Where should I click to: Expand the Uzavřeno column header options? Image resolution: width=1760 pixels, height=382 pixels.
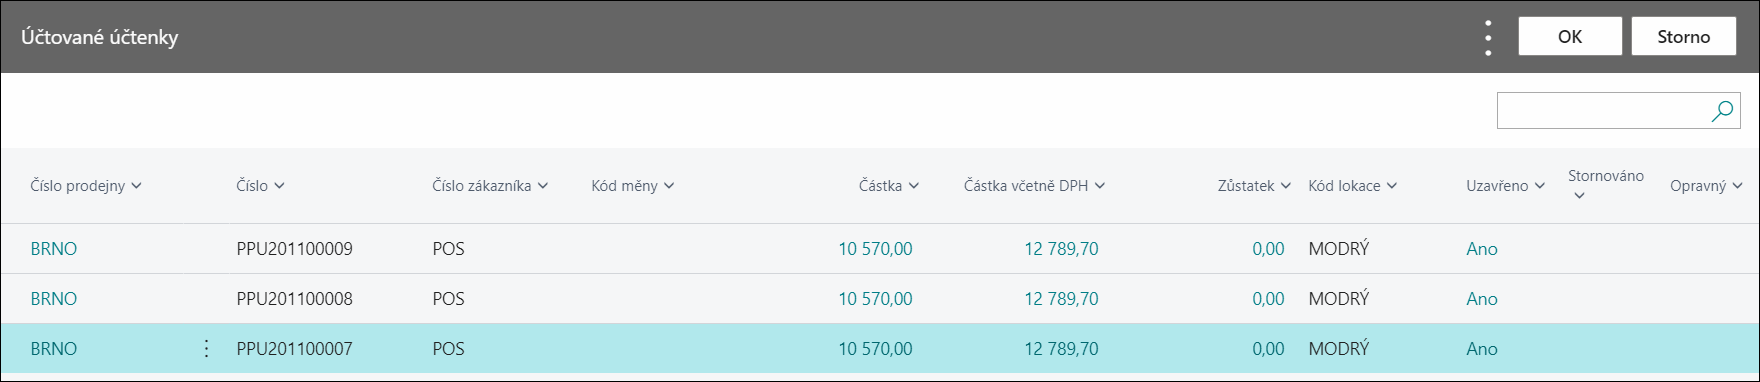[x=1540, y=186]
